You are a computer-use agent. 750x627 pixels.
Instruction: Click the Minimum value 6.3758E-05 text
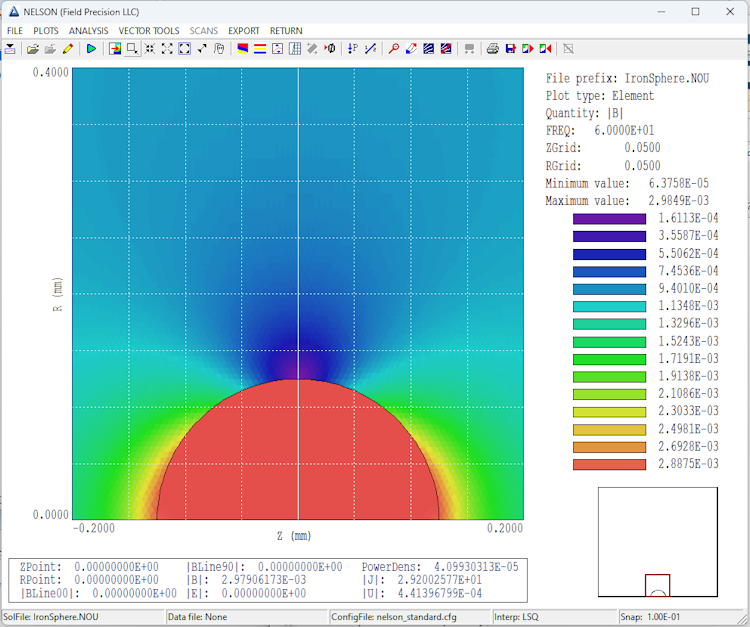(x=627, y=183)
